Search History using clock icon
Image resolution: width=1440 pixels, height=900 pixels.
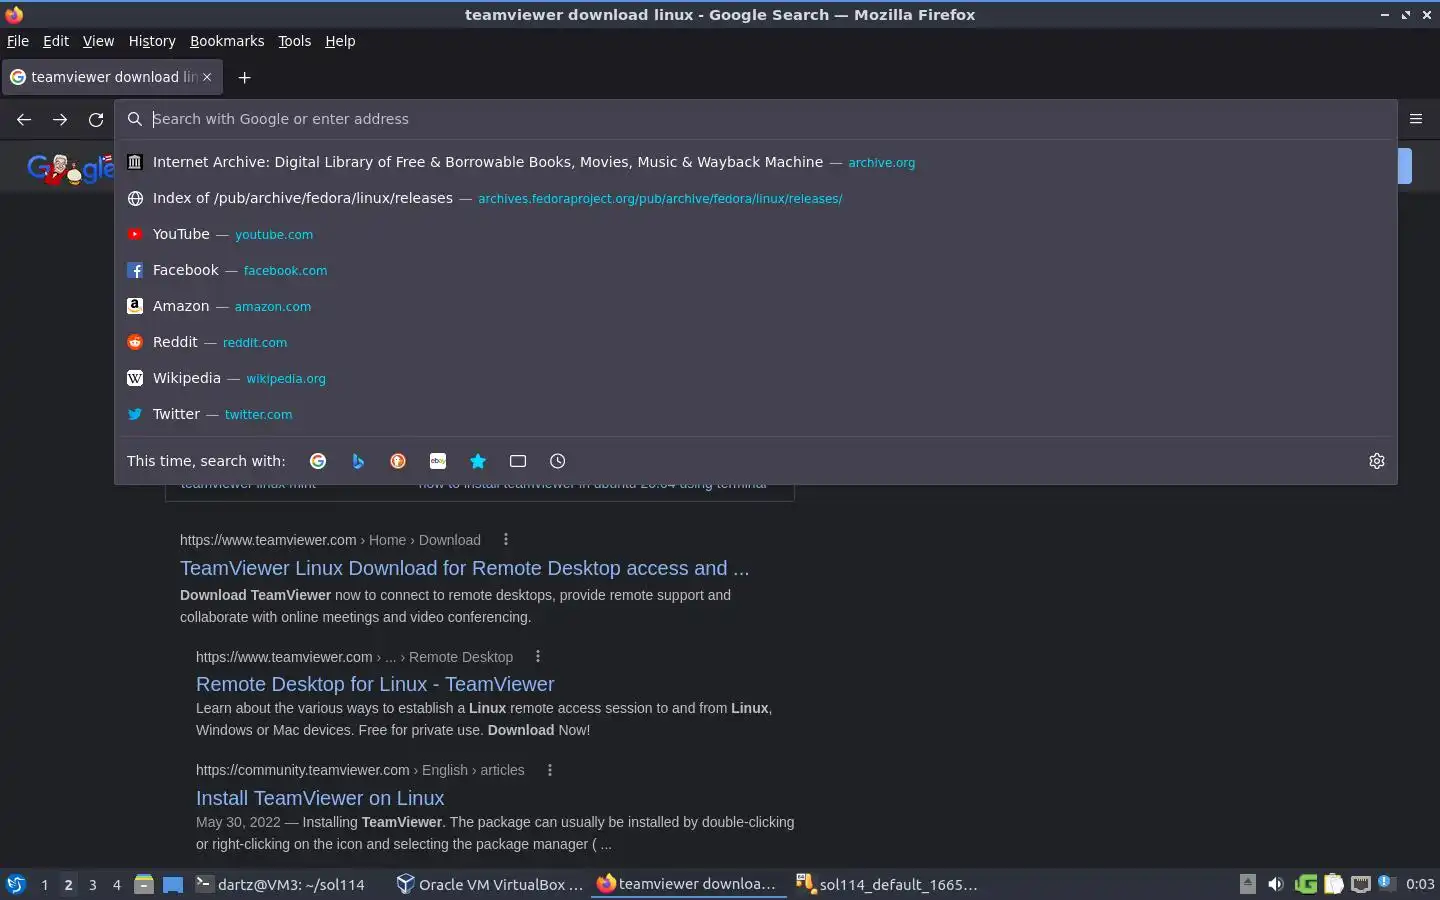(558, 461)
